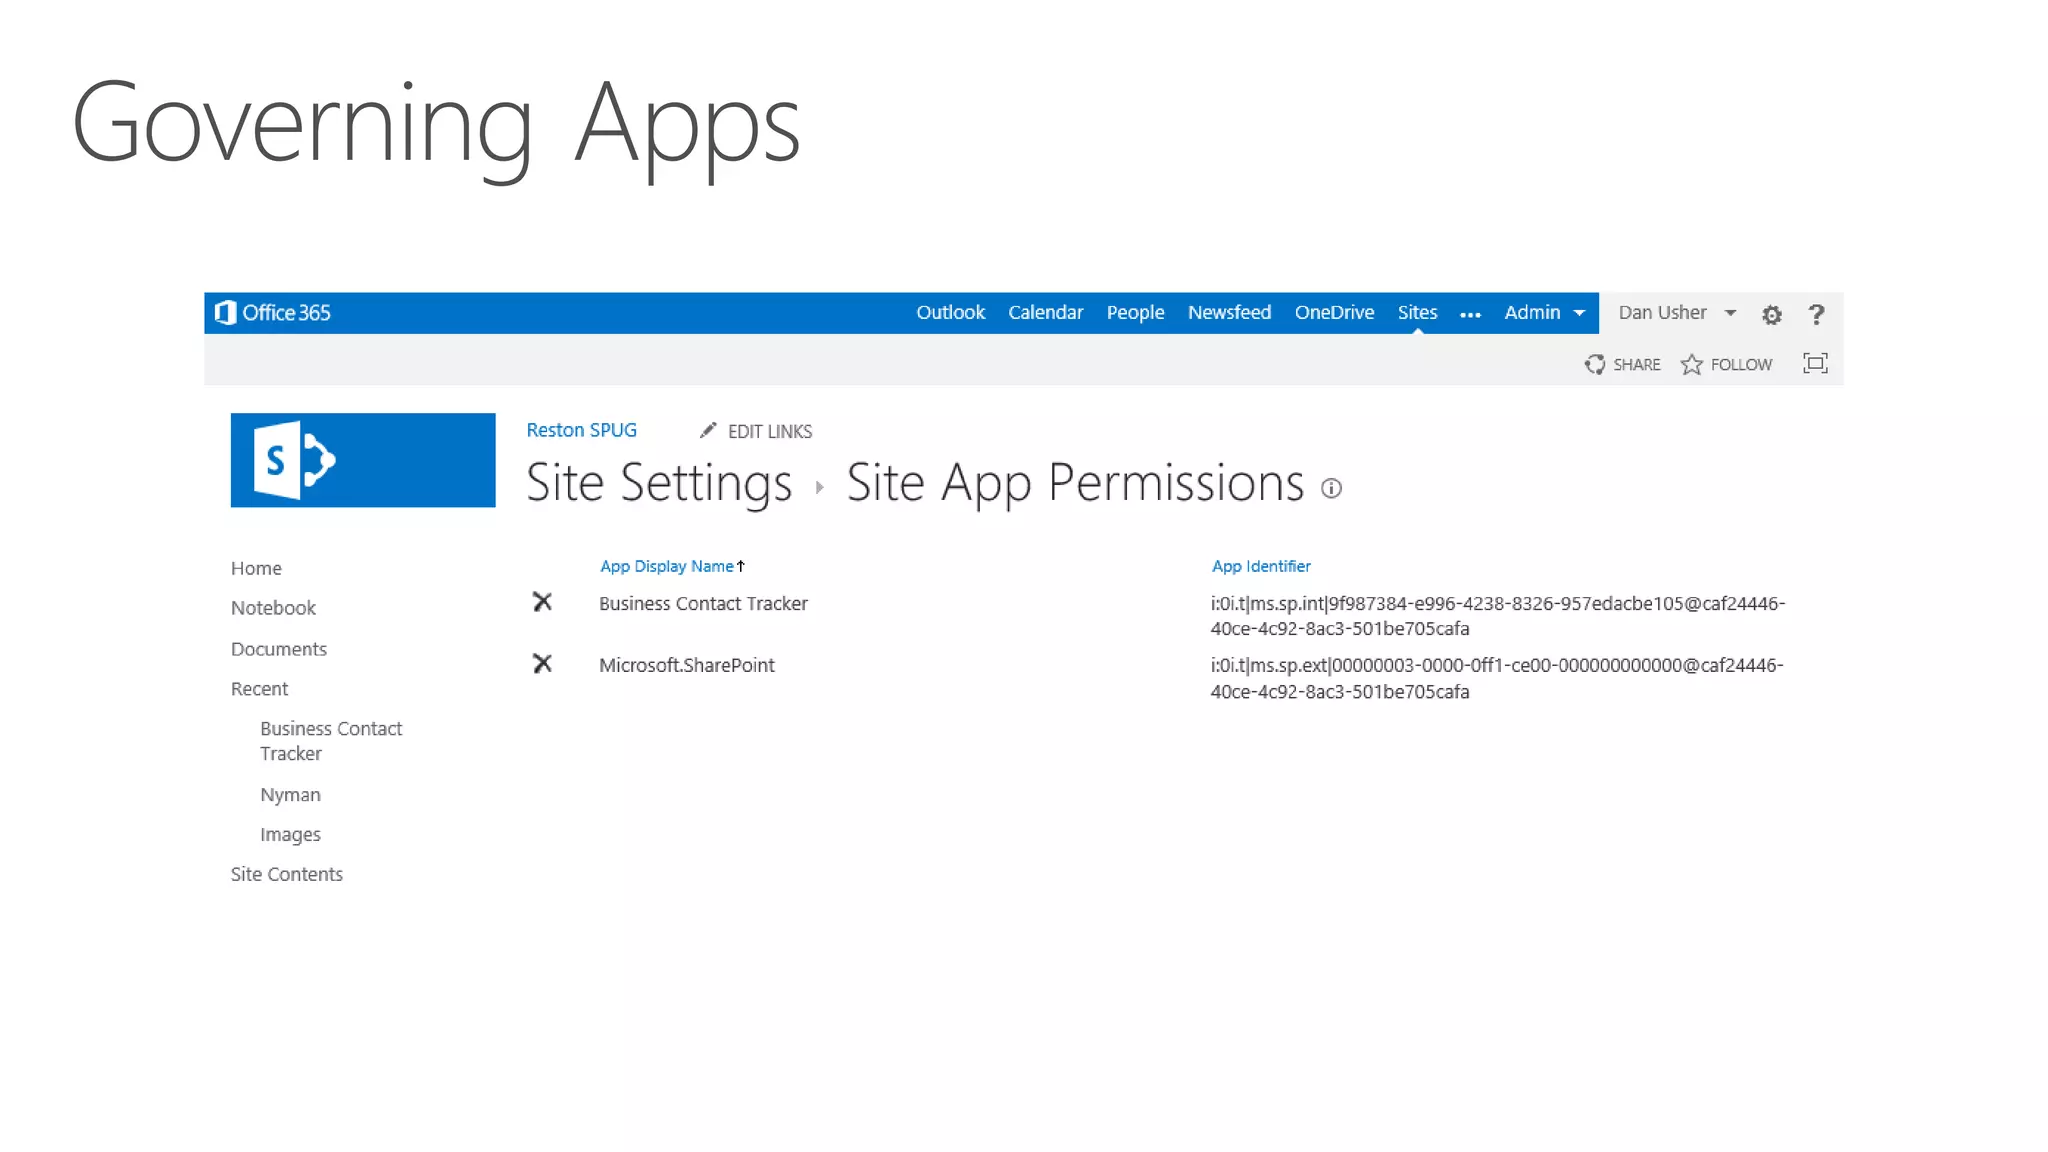Switch to Sites in the top bar
The height and width of the screenshot is (1152, 2048).
click(x=1417, y=313)
